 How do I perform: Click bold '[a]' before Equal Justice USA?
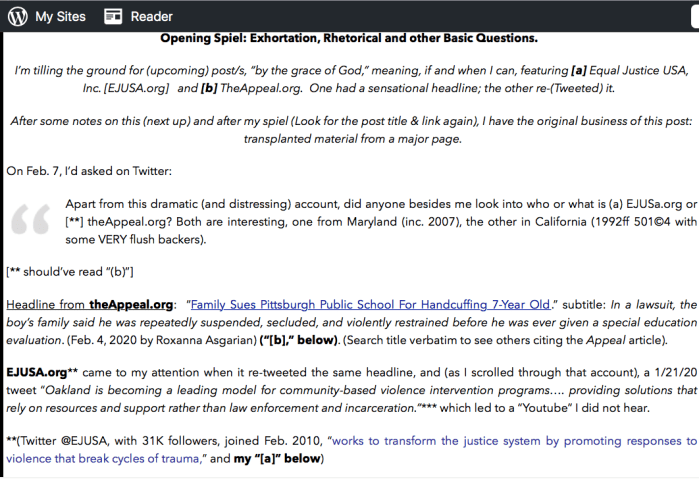pos(579,72)
